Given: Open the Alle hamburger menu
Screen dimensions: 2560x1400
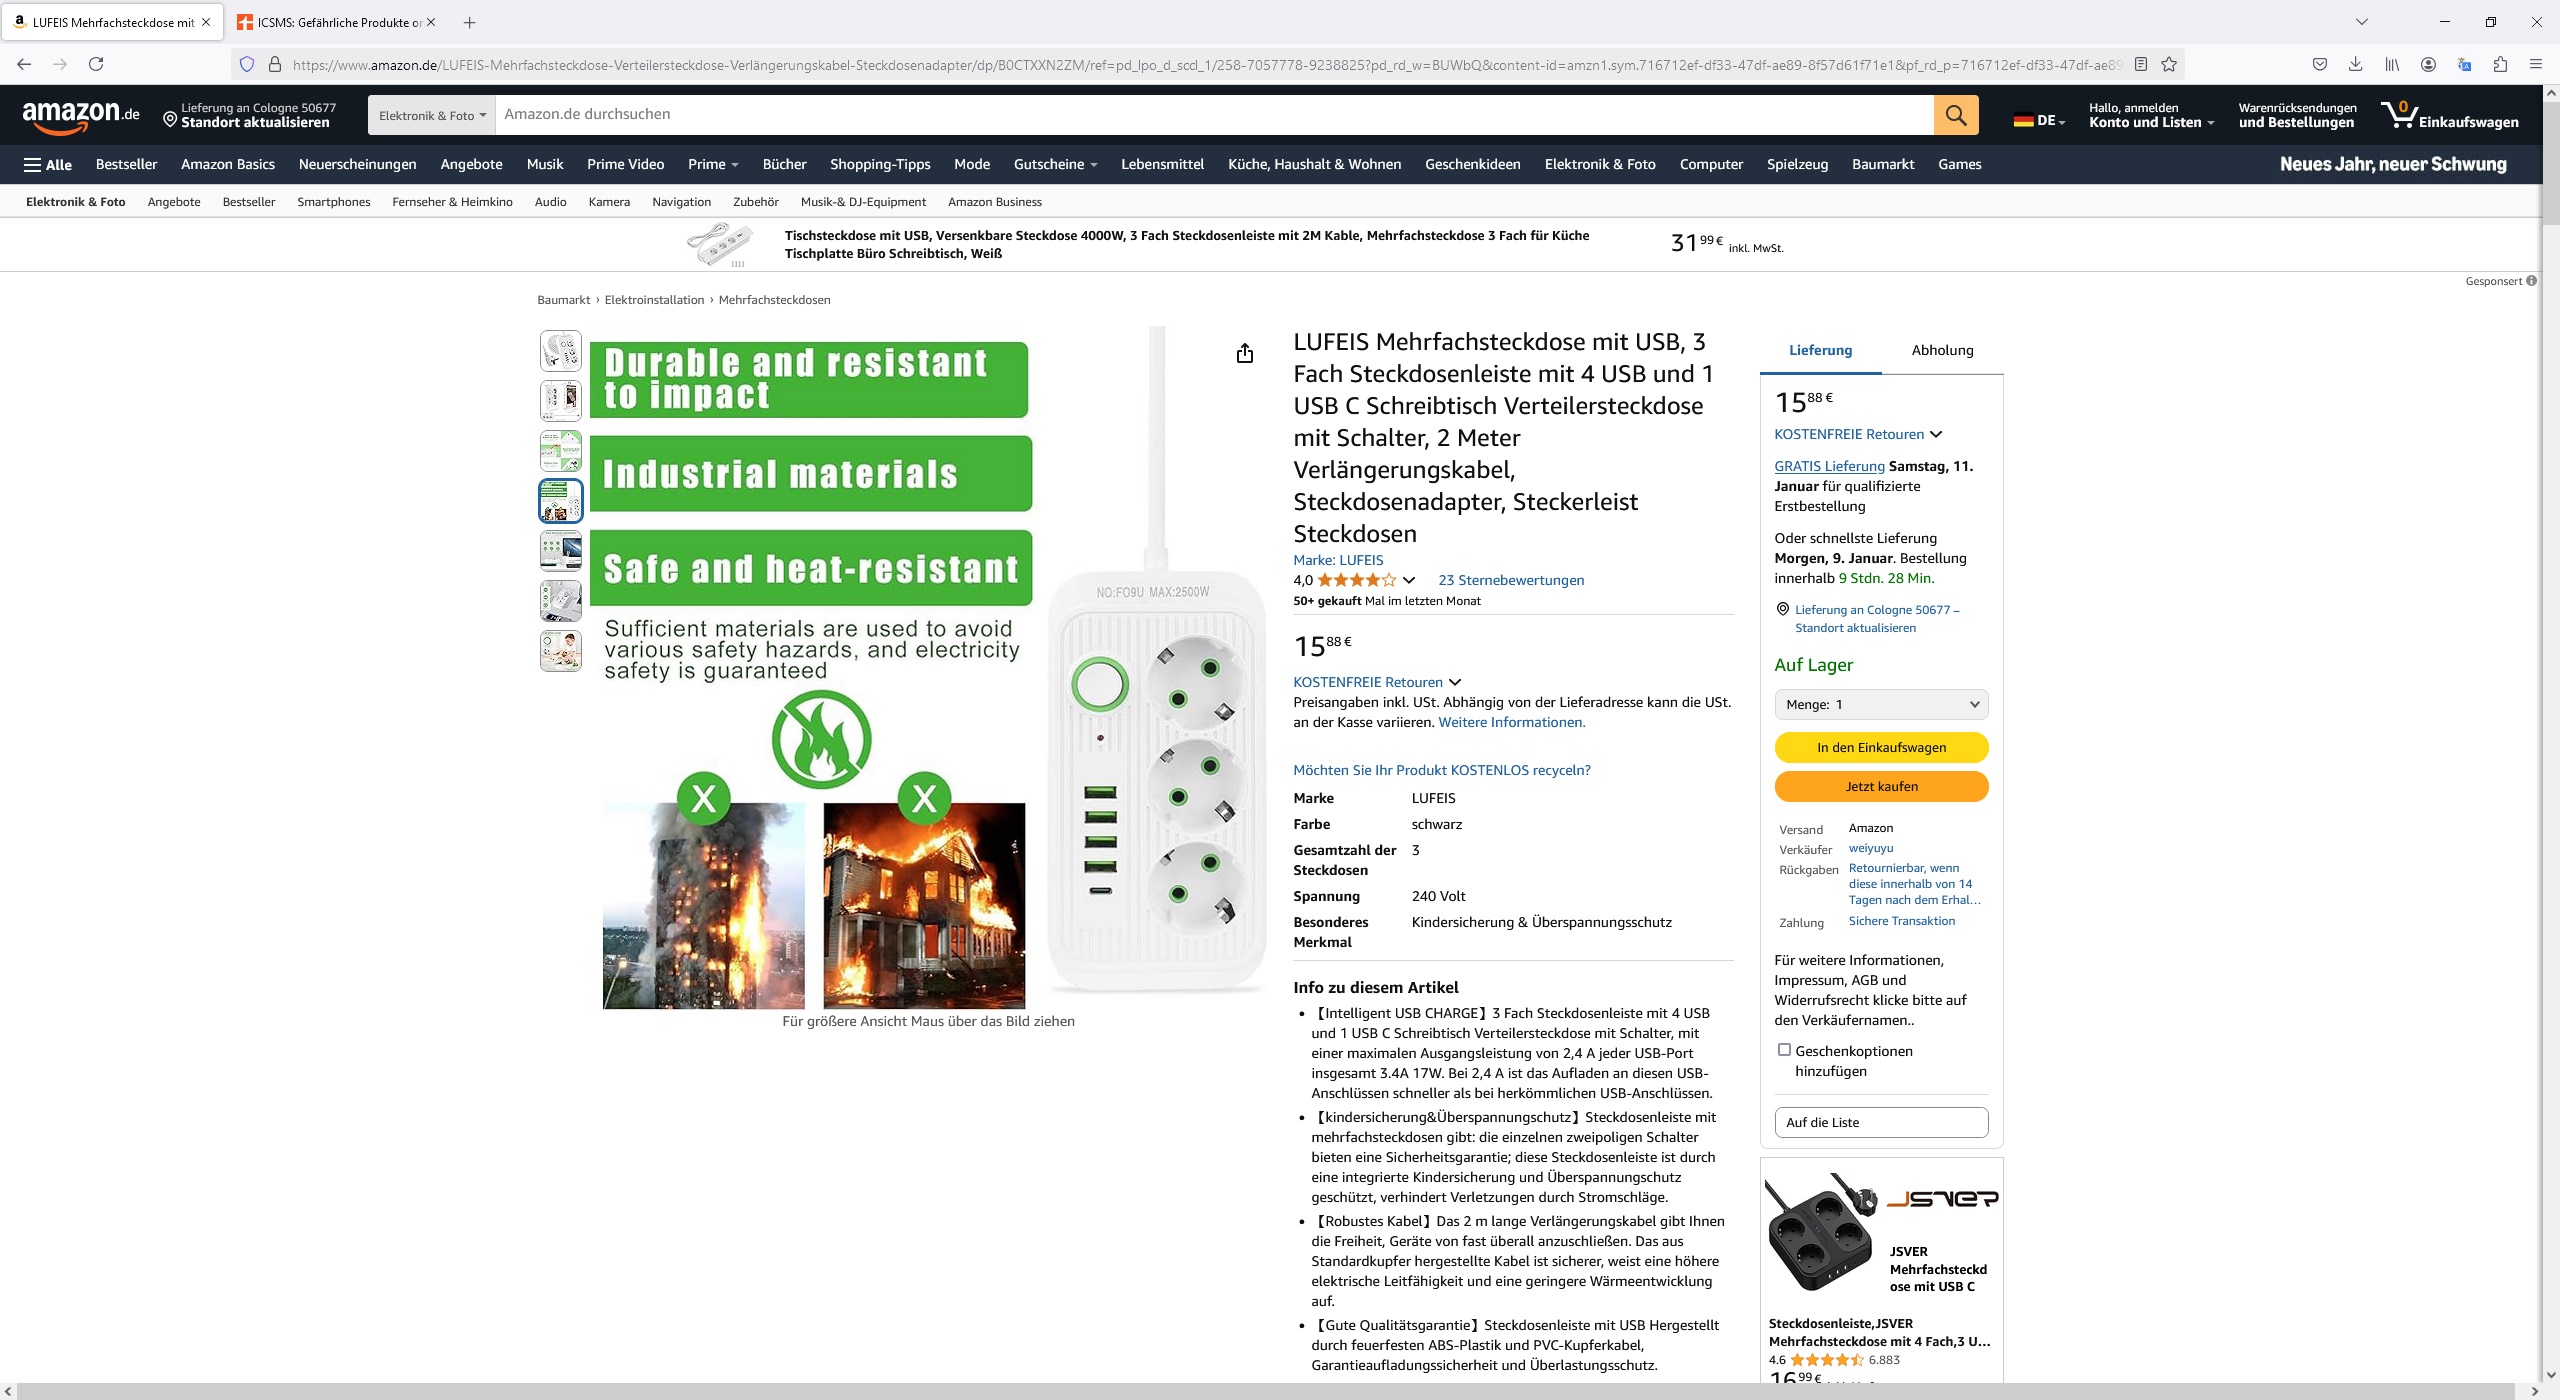Looking at the screenshot, I should tap(48, 164).
